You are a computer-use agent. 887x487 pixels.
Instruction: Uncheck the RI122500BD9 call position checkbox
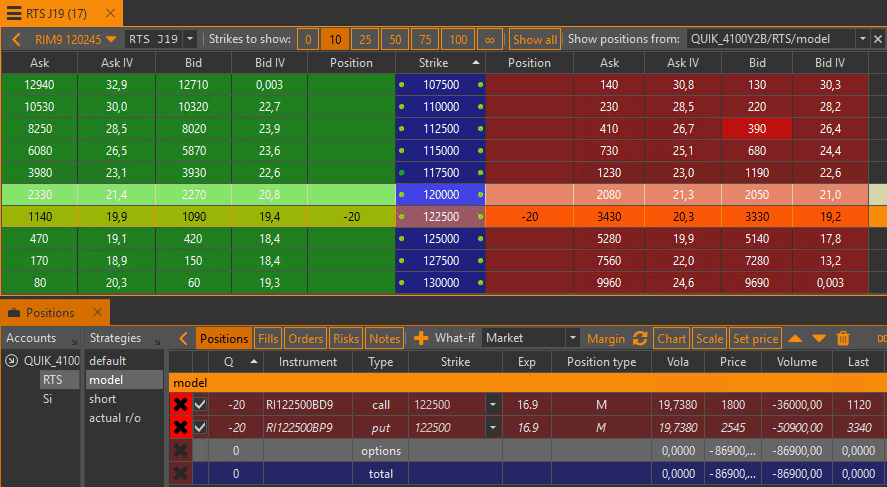click(201, 404)
